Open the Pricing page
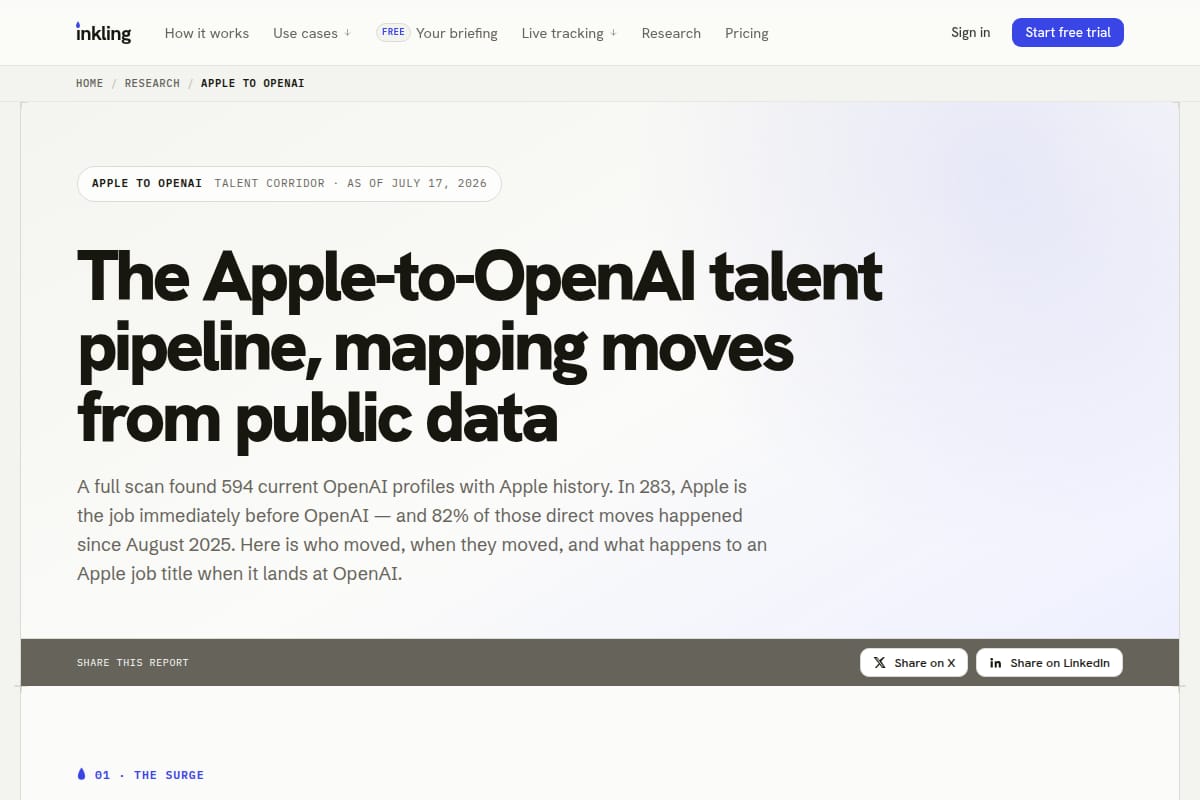1200x800 pixels. (747, 33)
